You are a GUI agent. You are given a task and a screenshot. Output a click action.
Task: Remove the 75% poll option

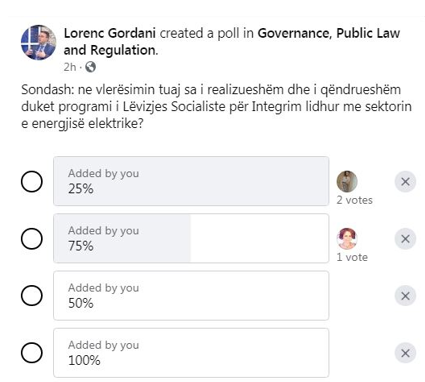405,239
